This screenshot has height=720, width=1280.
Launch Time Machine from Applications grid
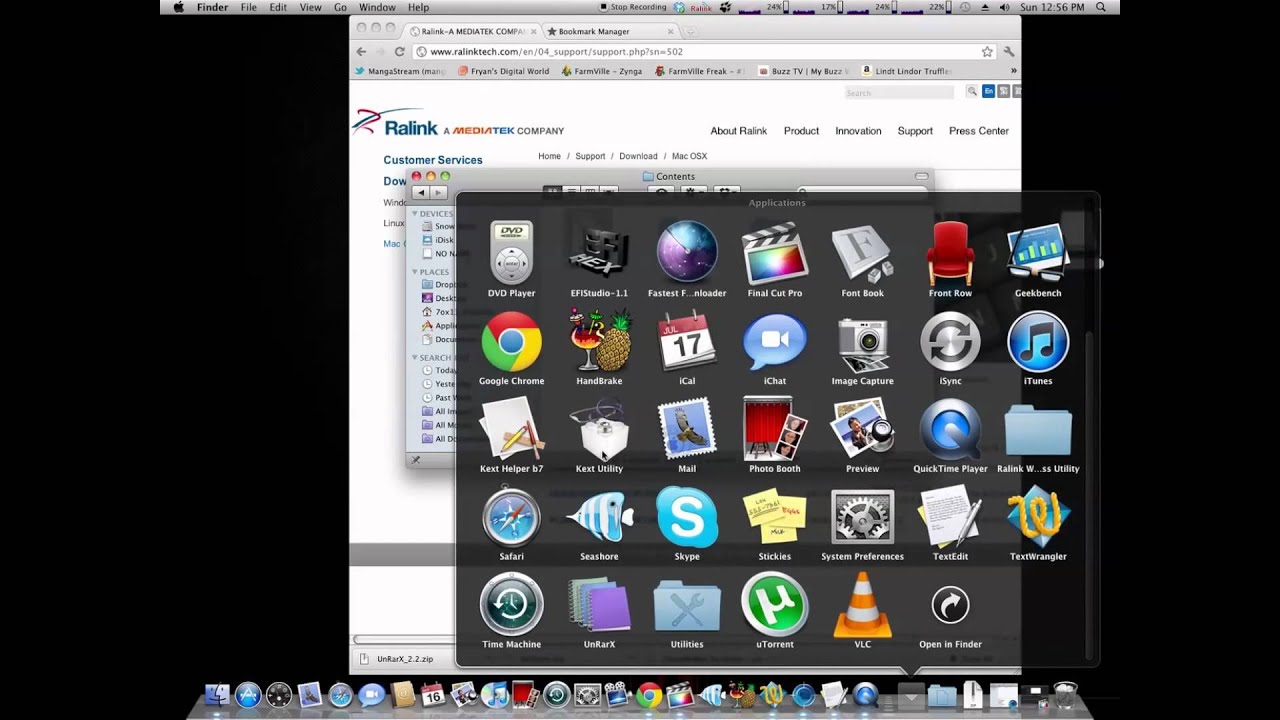[x=511, y=604]
